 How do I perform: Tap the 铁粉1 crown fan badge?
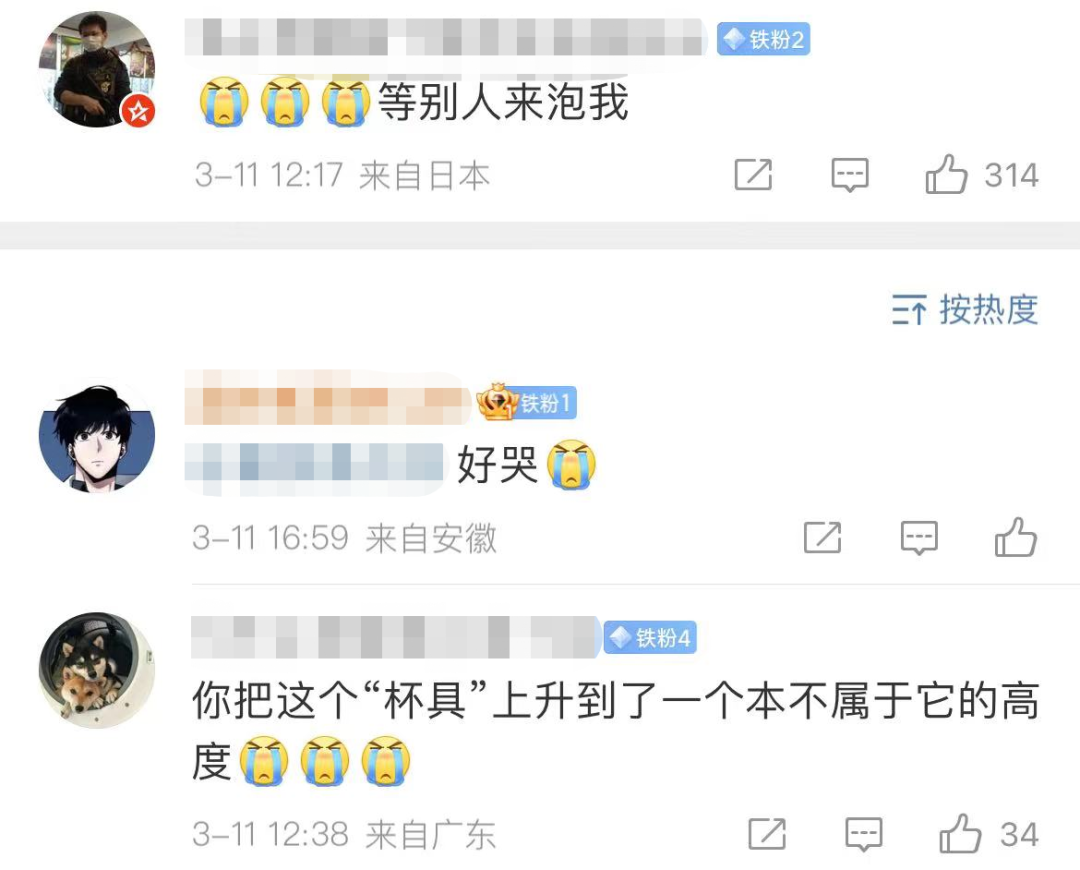pyautogui.click(x=527, y=402)
